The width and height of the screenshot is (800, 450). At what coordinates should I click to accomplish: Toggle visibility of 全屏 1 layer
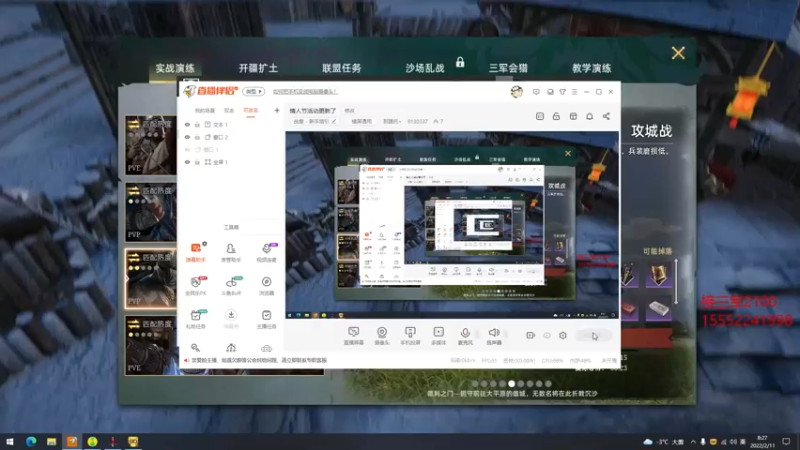click(x=187, y=162)
